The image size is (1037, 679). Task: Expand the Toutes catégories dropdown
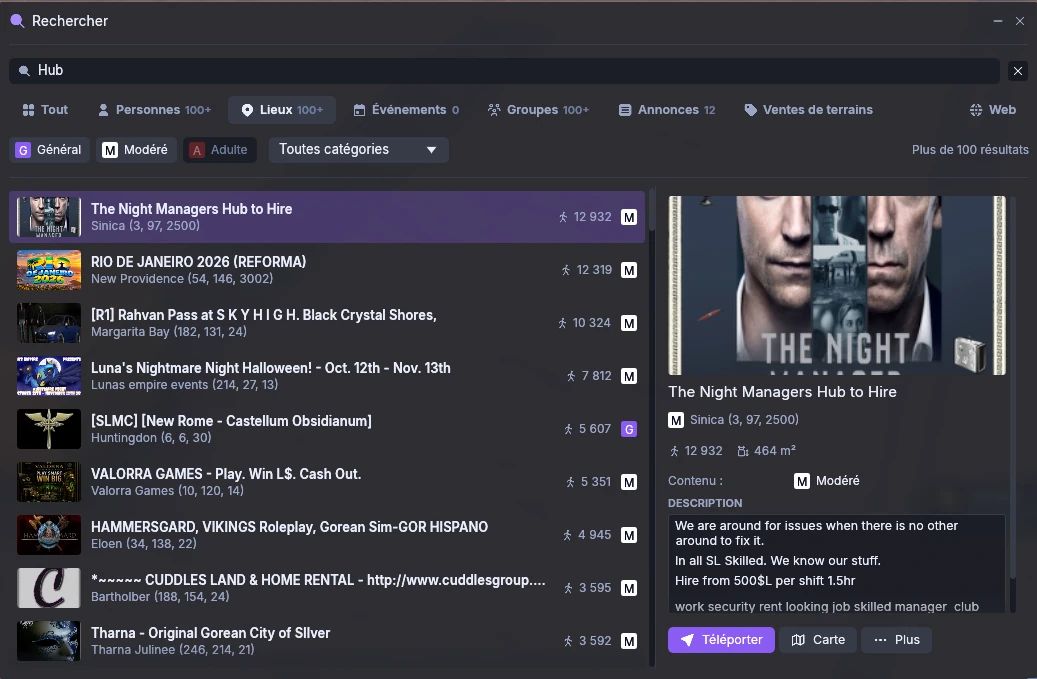point(358,149)
